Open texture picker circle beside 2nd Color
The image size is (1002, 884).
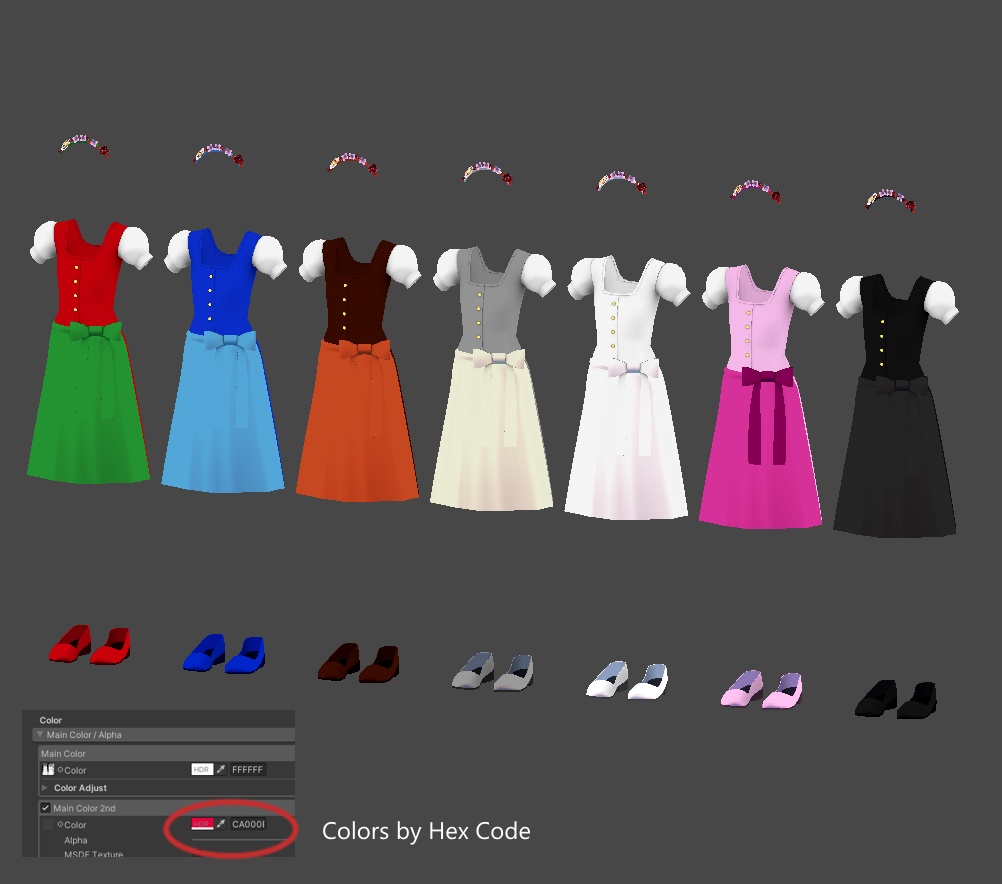(60, 825)
